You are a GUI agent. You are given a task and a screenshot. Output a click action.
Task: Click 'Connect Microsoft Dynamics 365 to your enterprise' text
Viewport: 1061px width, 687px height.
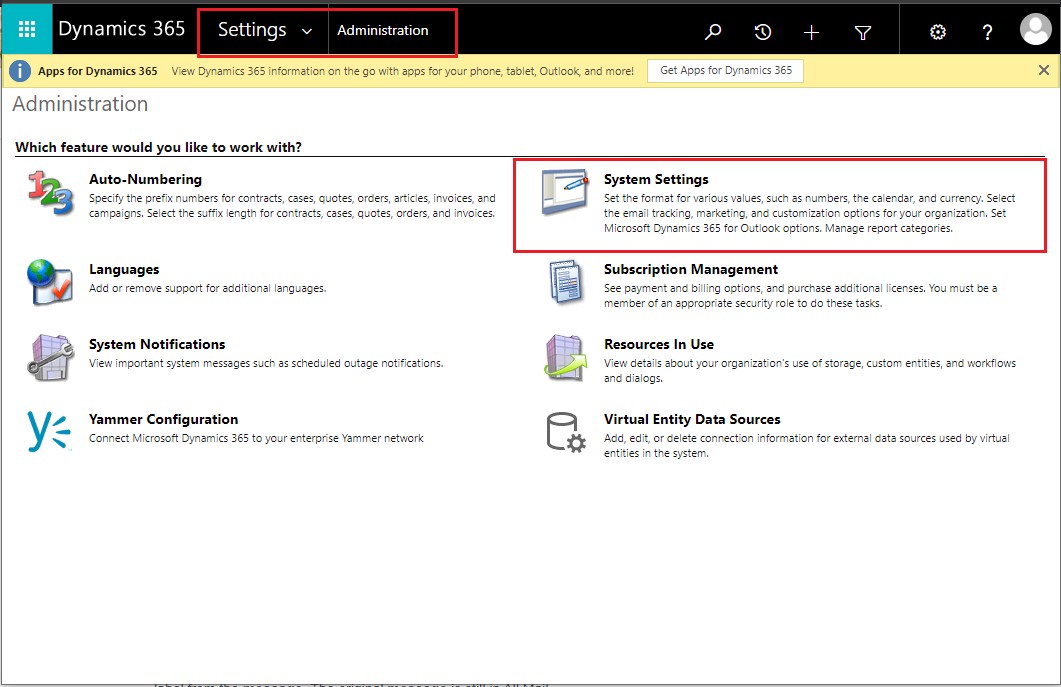click(x=256, y=439)
